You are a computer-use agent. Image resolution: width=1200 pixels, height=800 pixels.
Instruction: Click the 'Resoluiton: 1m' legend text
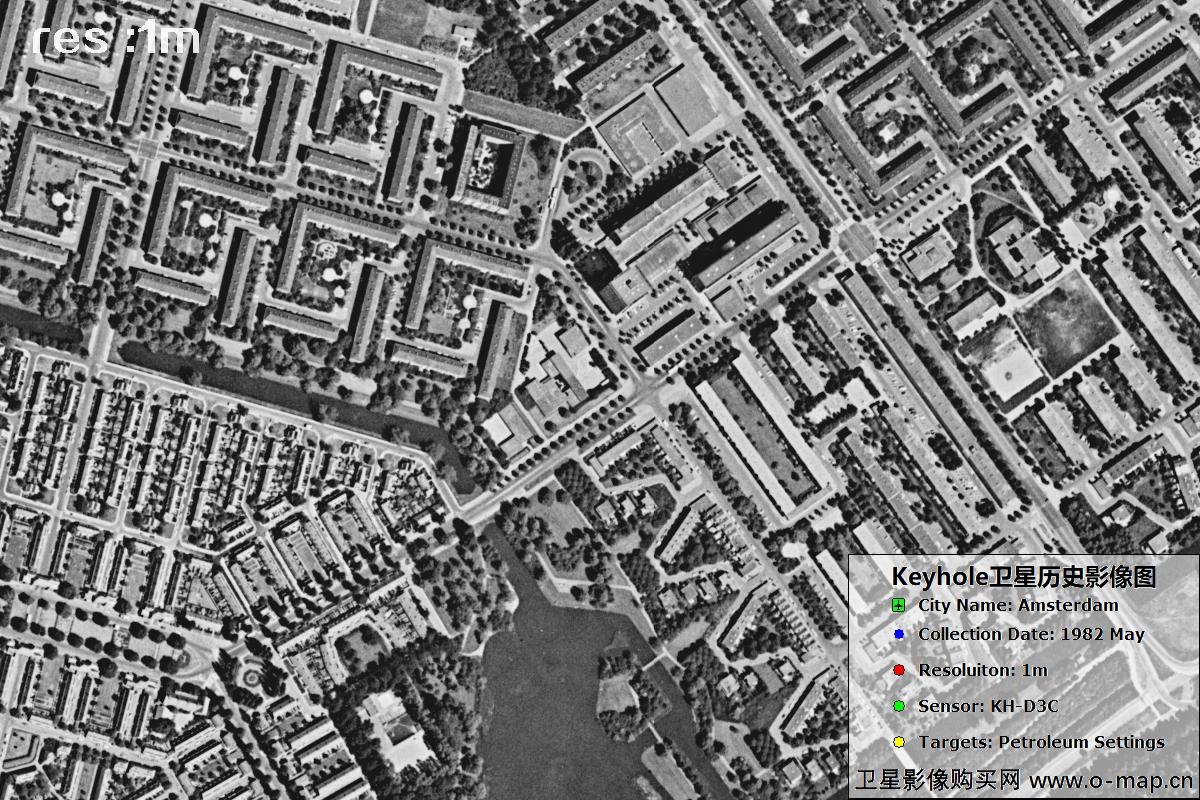pyautogui.click(x=982, y=670)
